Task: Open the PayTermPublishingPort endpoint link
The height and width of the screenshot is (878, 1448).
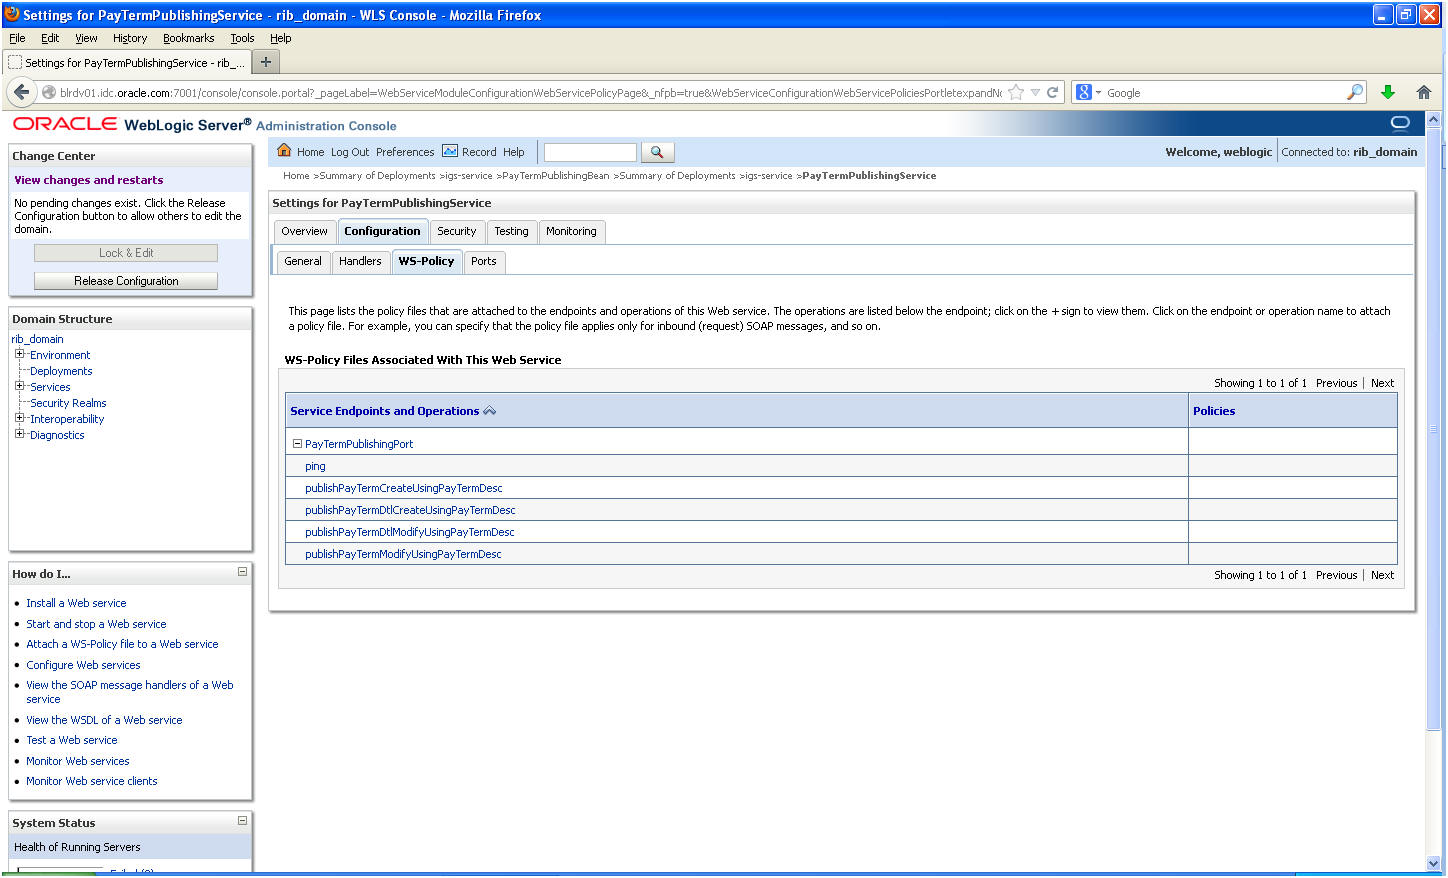Action: (x=359, y=444)
